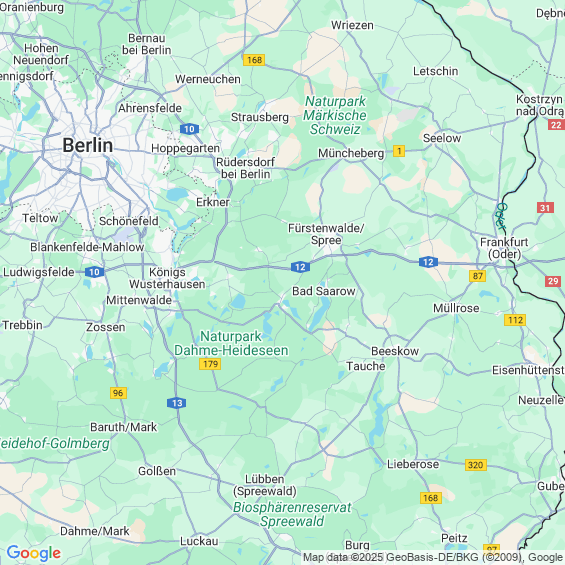Open the Map data copyright notice
The image size is (565, 565).
433,557
